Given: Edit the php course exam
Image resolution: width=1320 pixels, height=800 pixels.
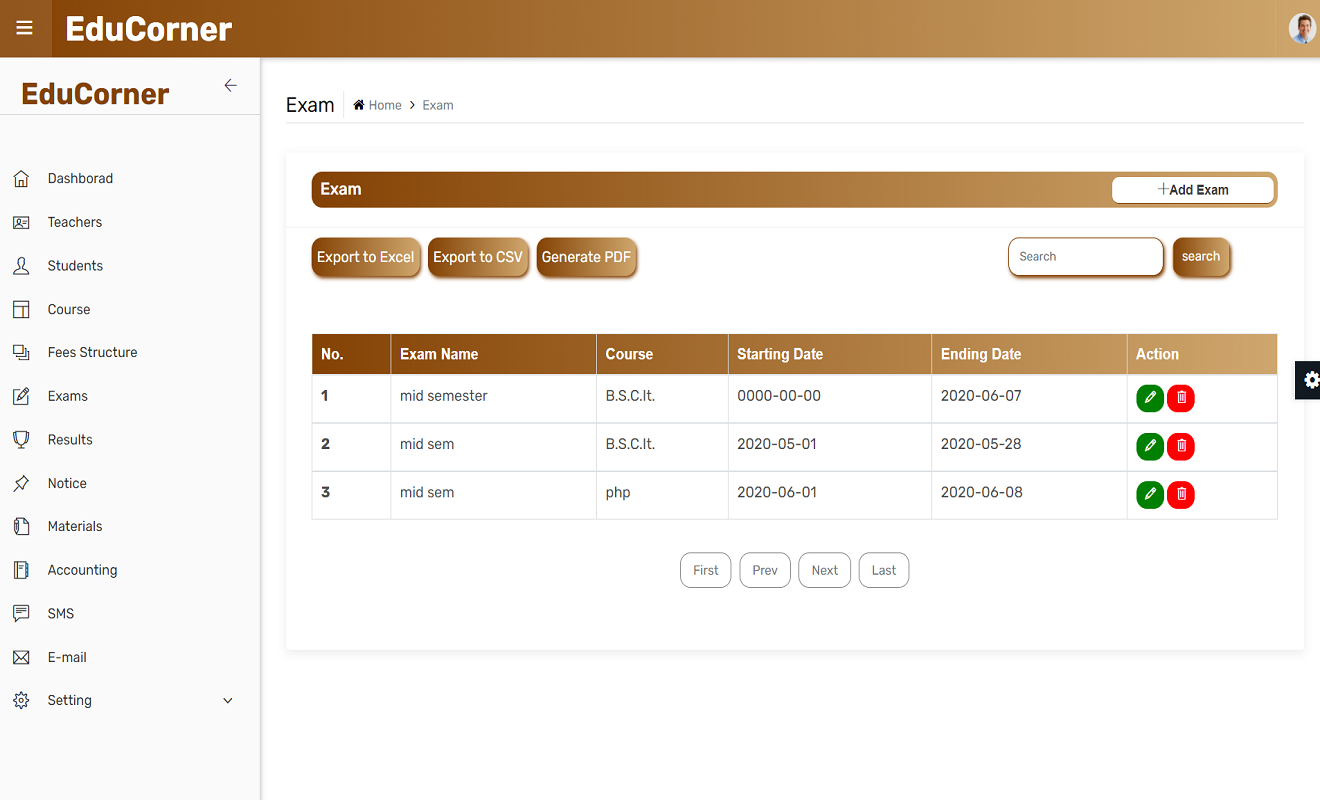Looking at the screenshot, I should click(x=1150, y=494).
